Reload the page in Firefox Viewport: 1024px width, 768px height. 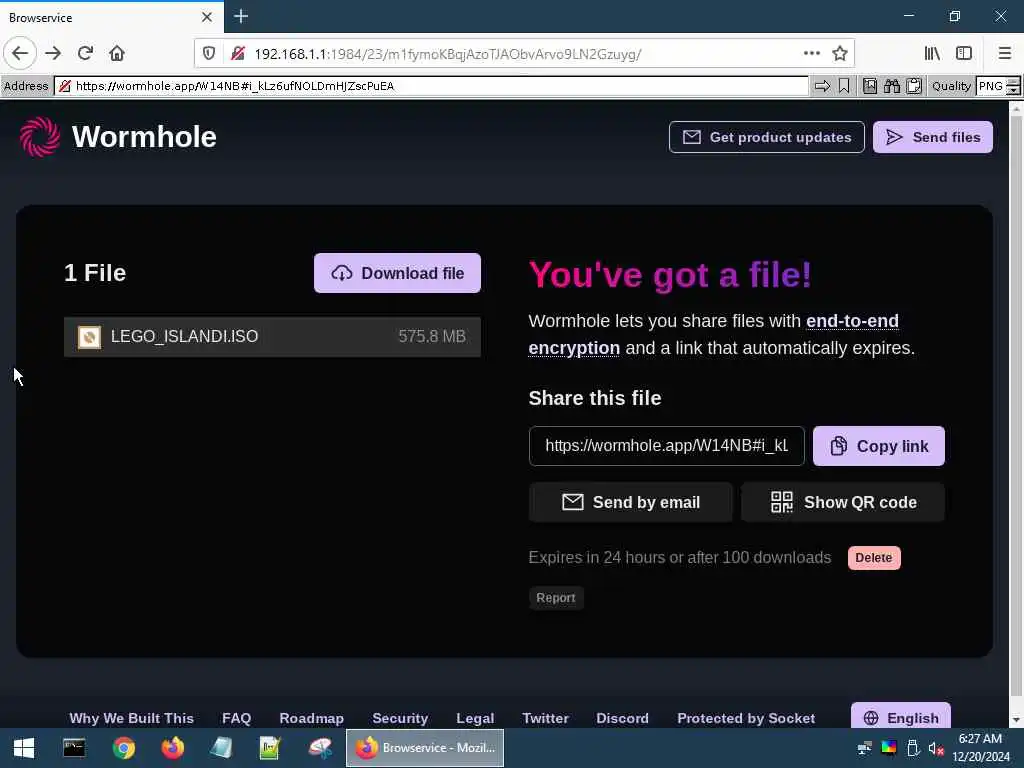click(85, 53)
